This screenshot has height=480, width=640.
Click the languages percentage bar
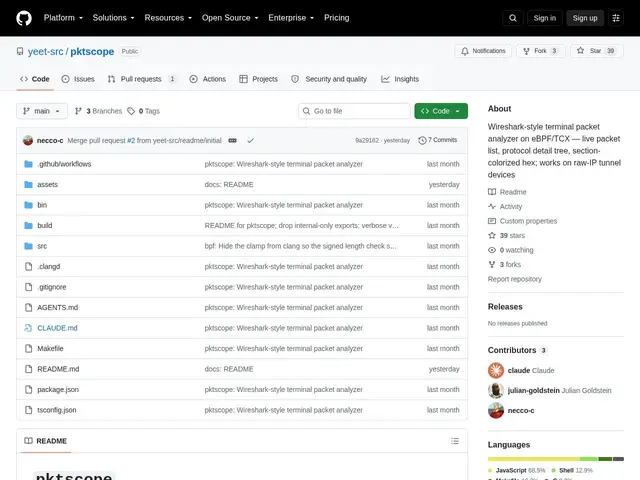(x=556, y=459)
